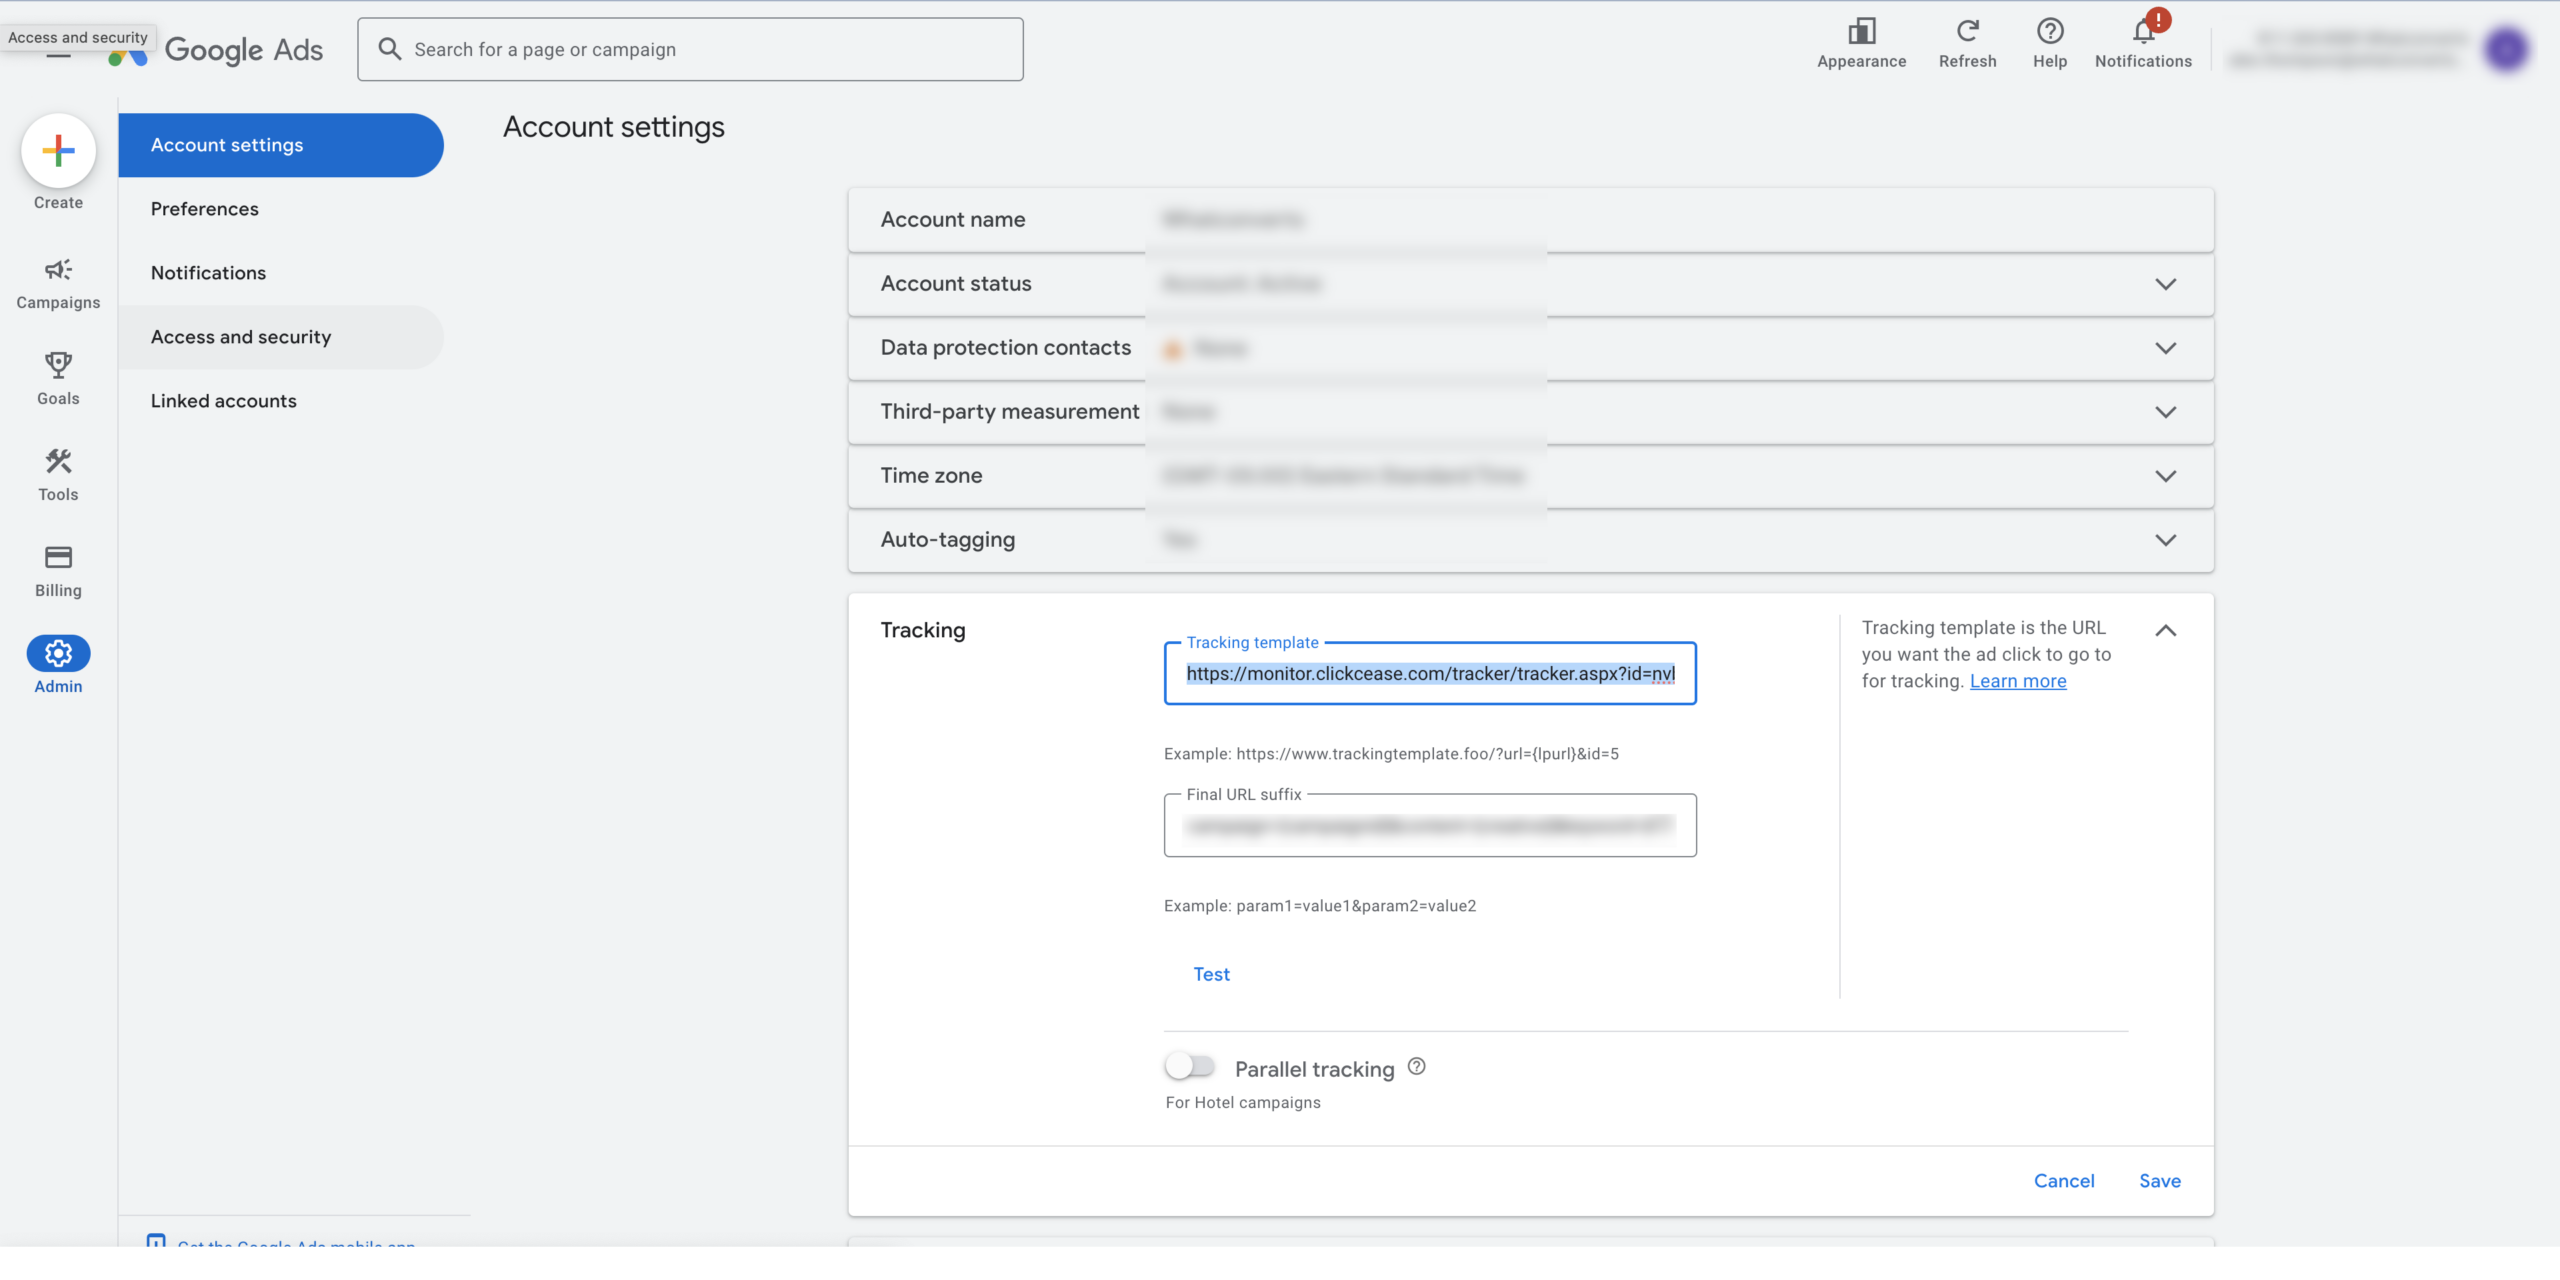The image size is (2560, 1280).
Task: Click the Save button
Action: tap(2159, 1180)
